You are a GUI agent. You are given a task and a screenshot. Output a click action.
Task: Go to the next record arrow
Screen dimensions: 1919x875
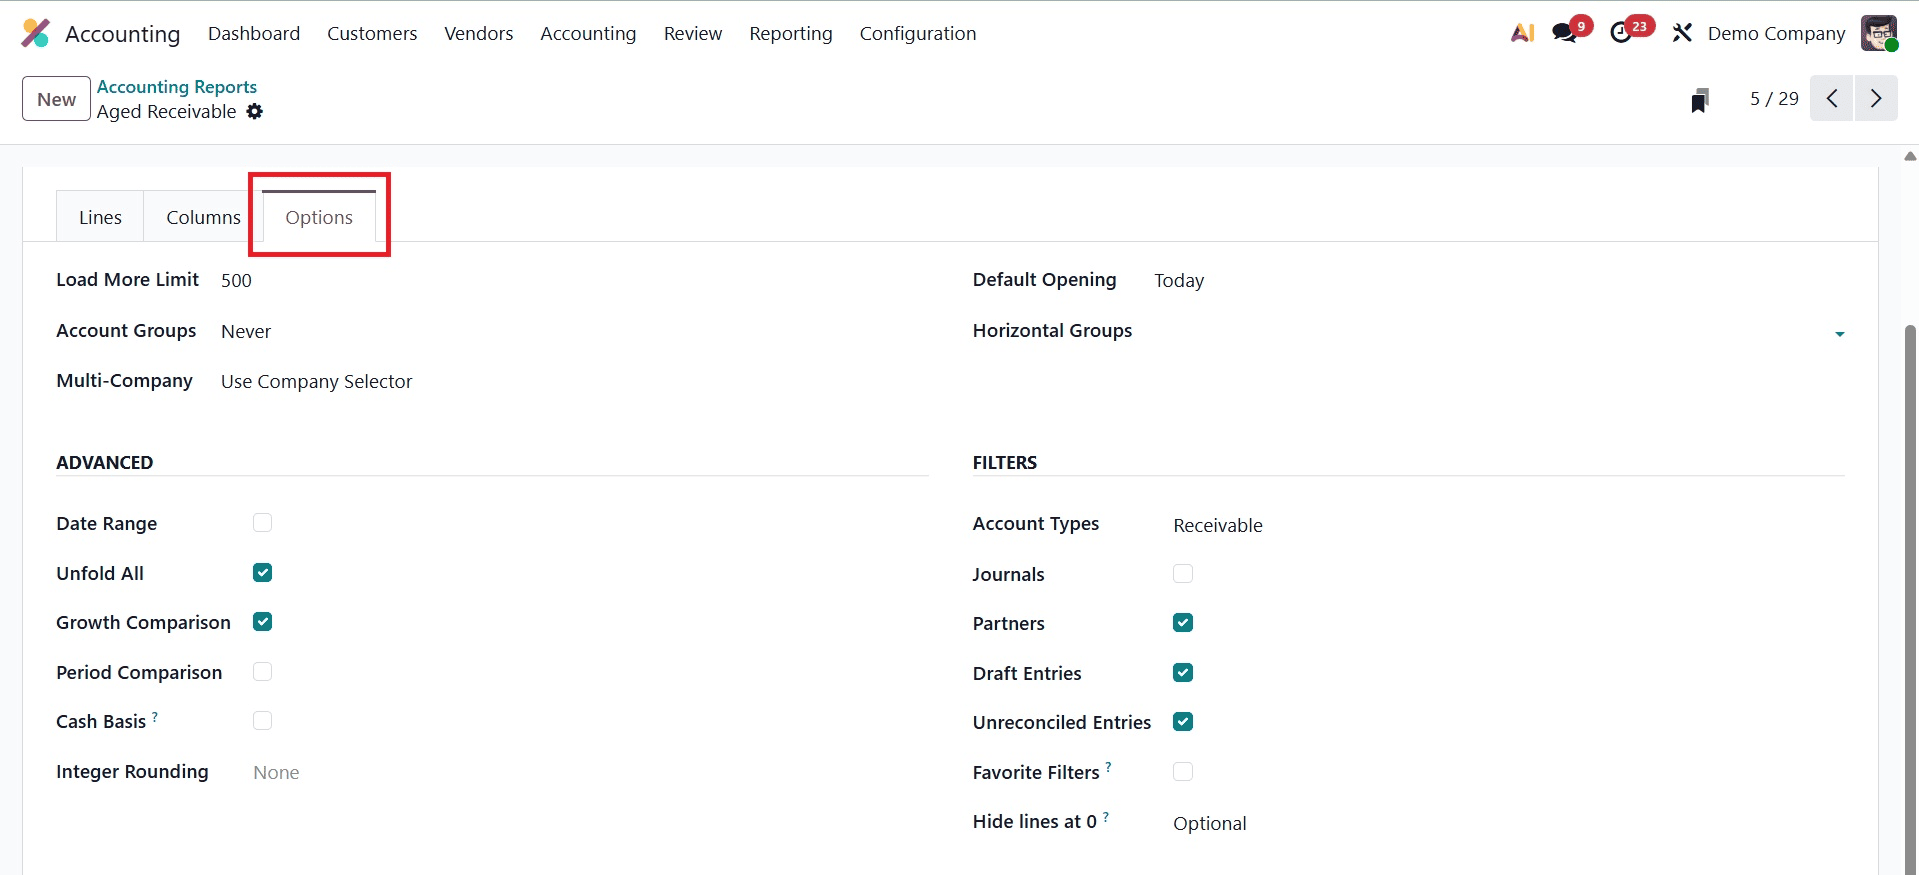click(1875, 99)
